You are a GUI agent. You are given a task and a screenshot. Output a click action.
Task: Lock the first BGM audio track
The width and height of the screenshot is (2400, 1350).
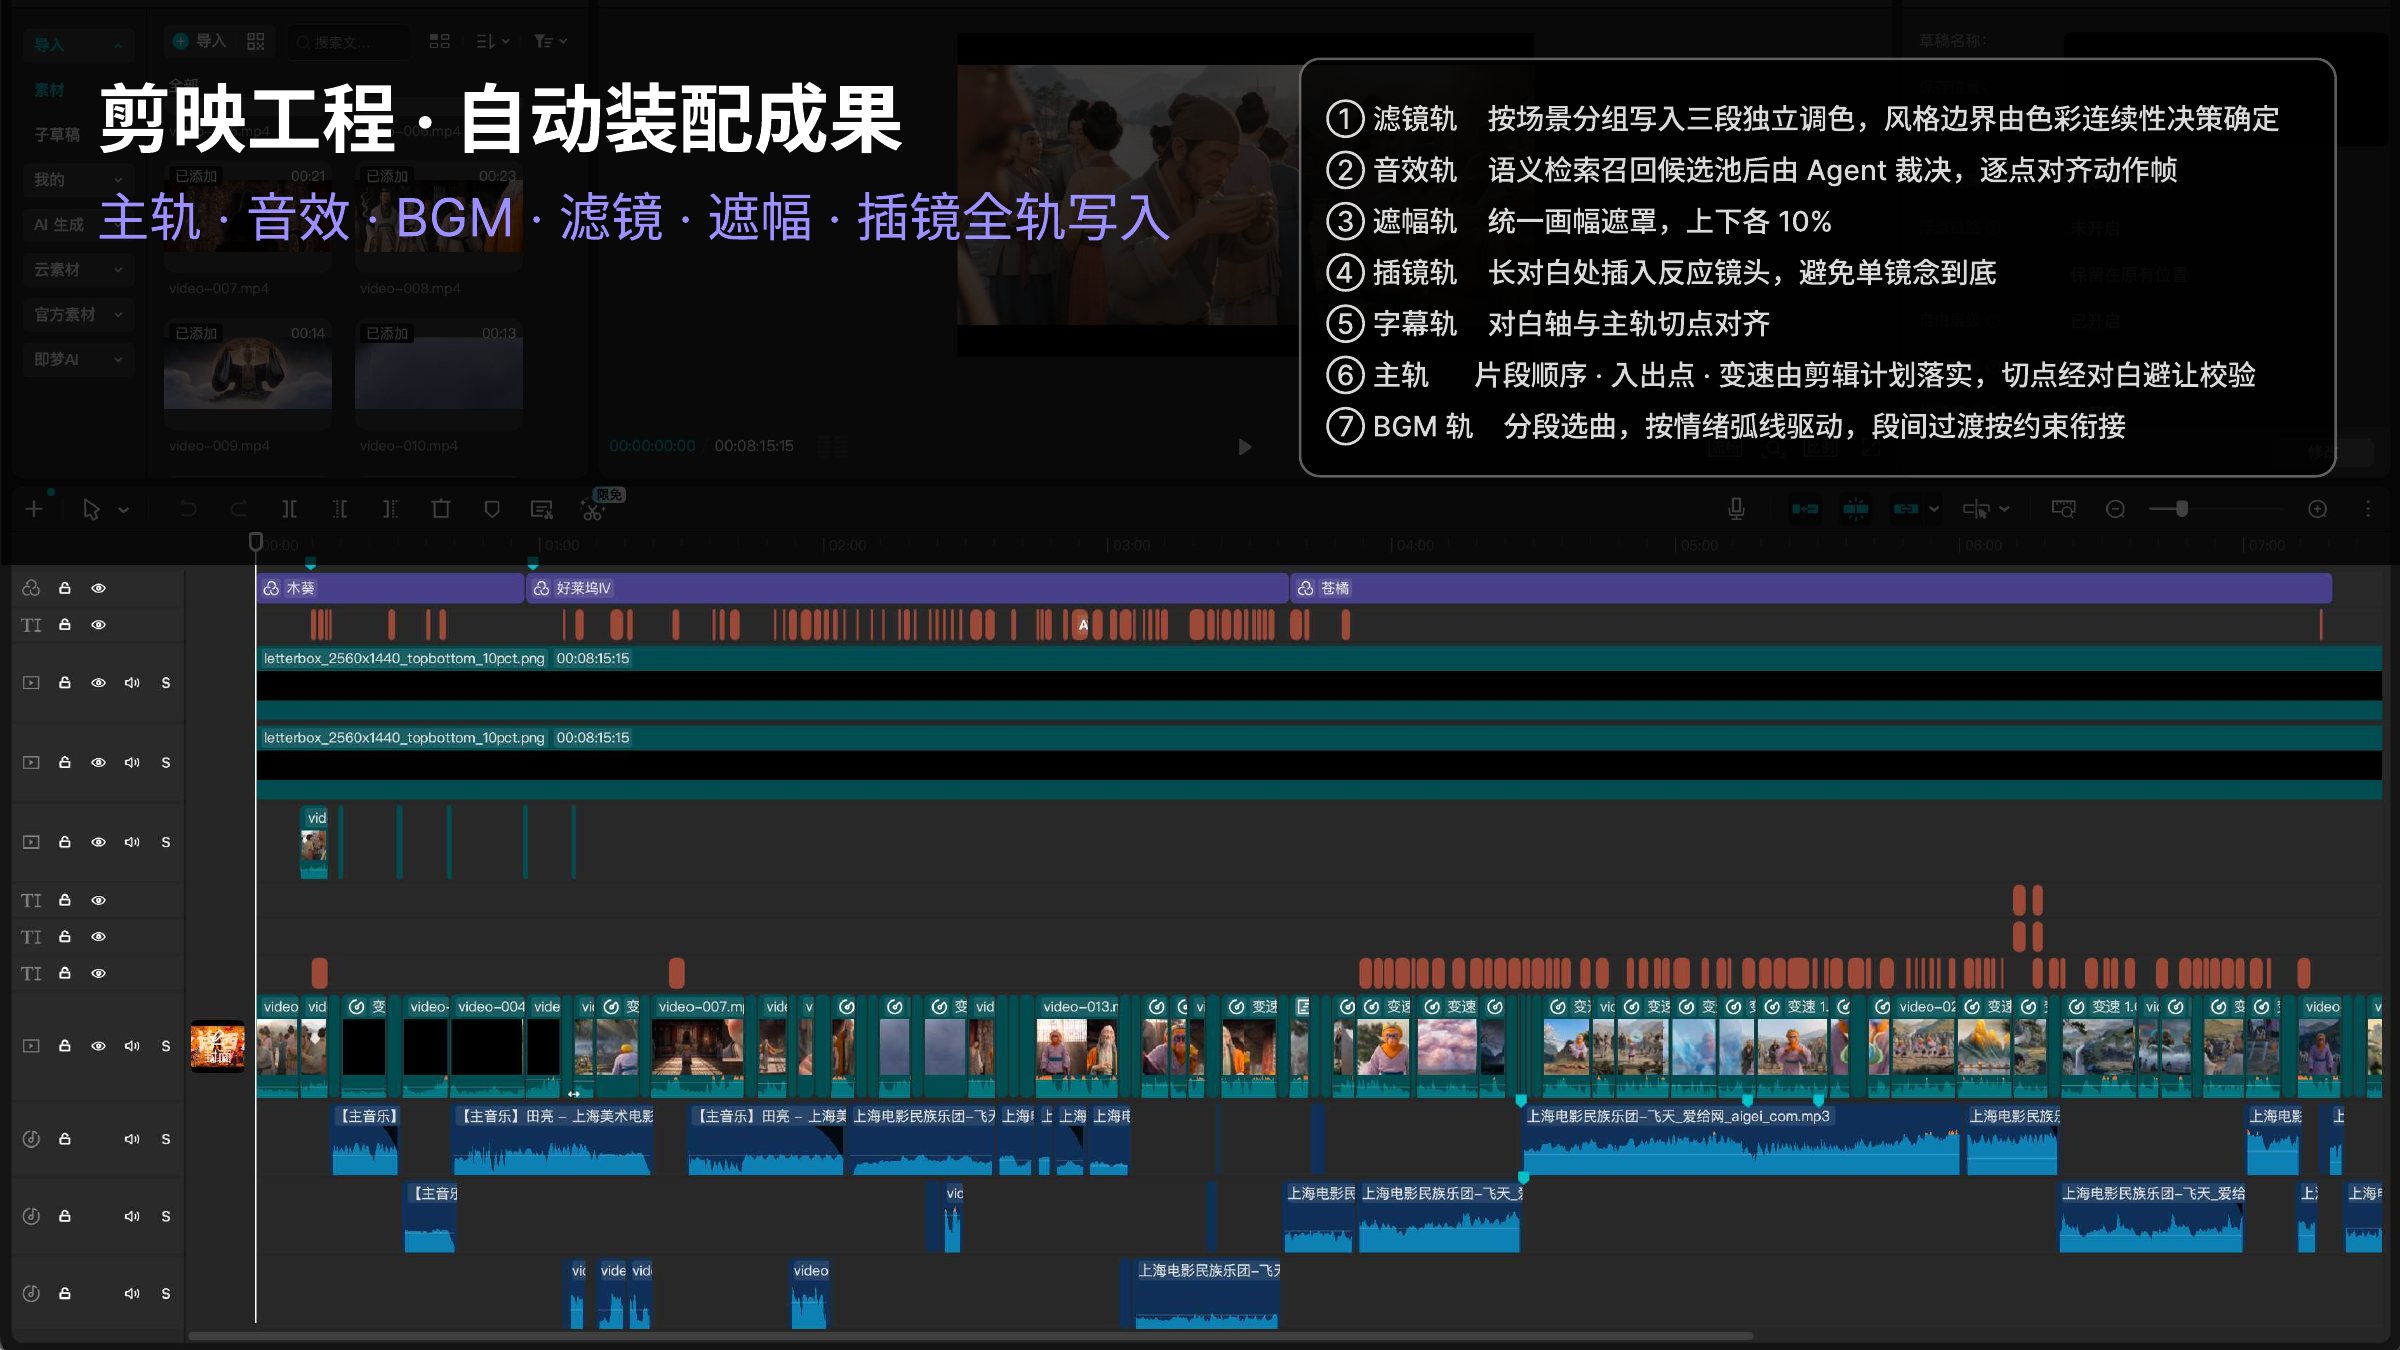[65, 1139]
